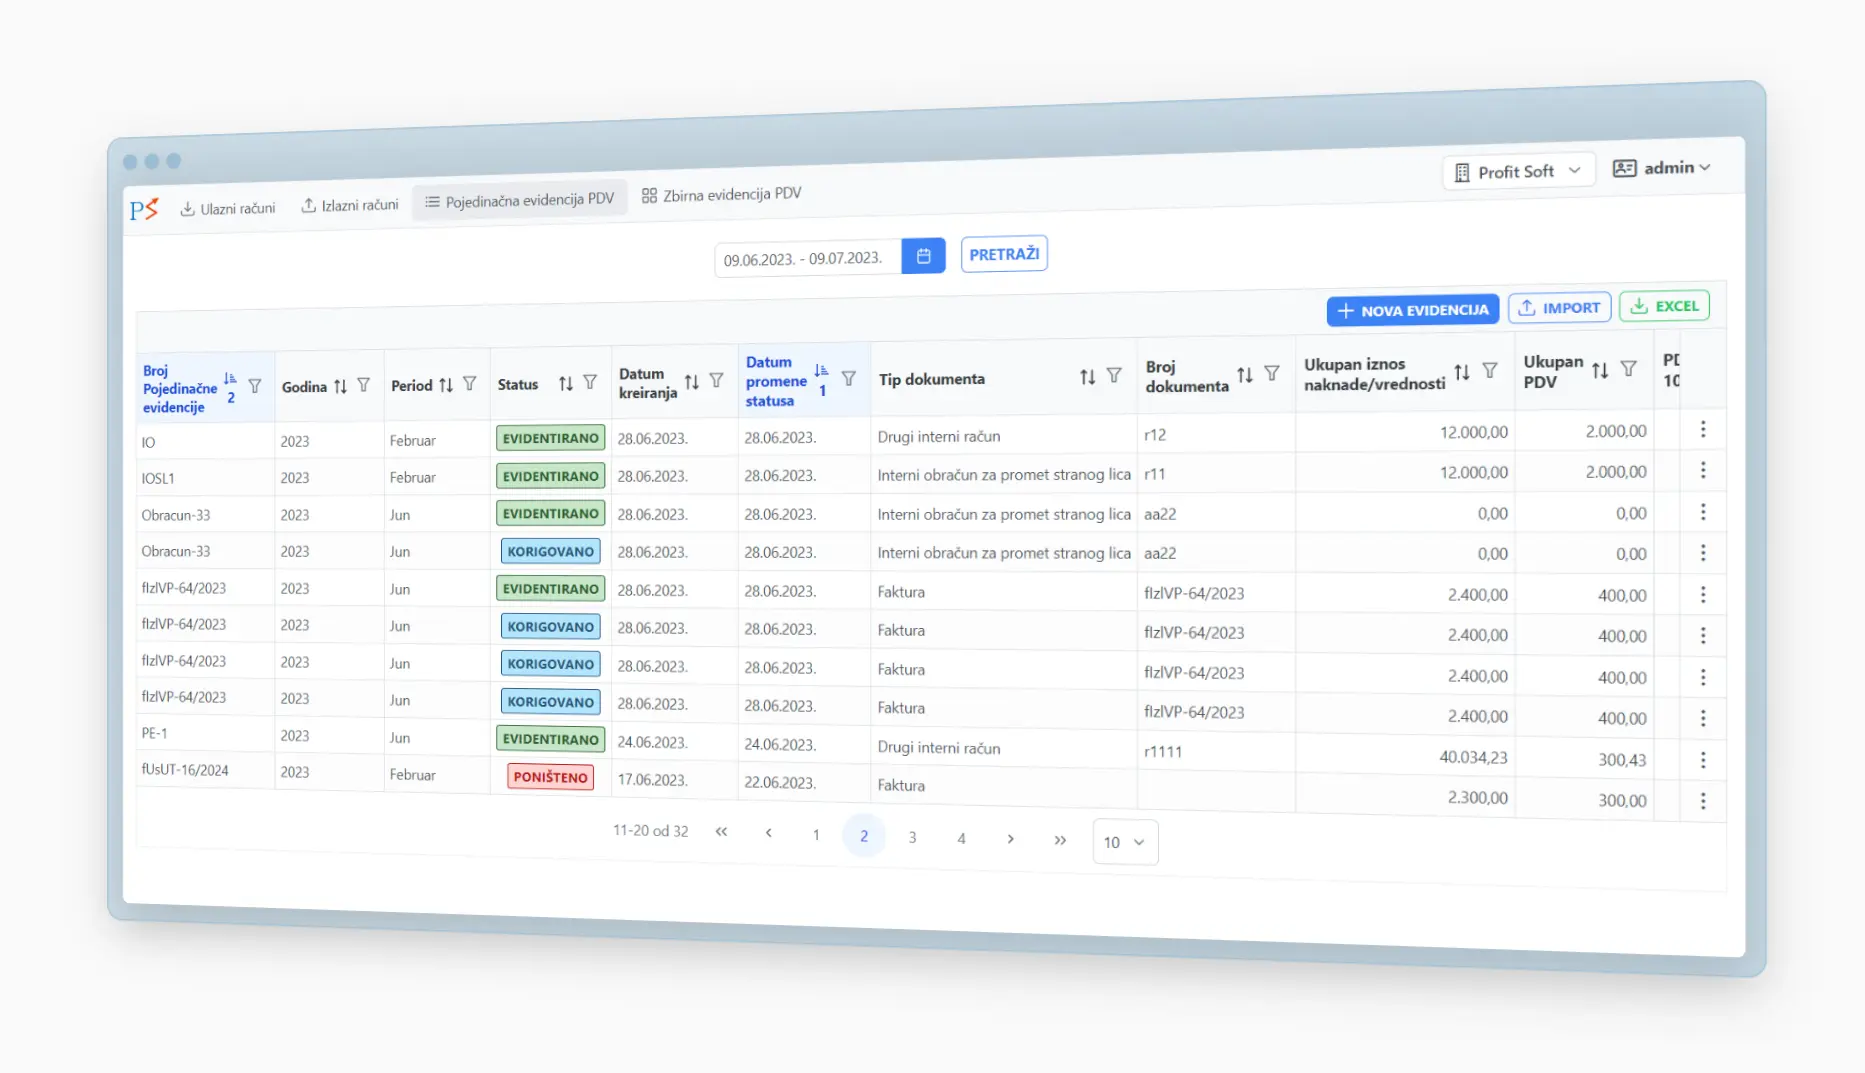Click the PS logo icon
Viewport: 1865px width, 1073px height.
pos(144,209)
